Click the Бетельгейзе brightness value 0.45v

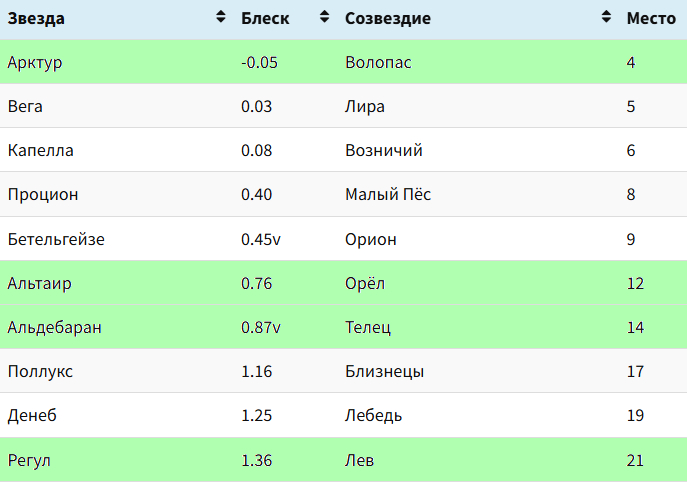(x=261, y=239)
